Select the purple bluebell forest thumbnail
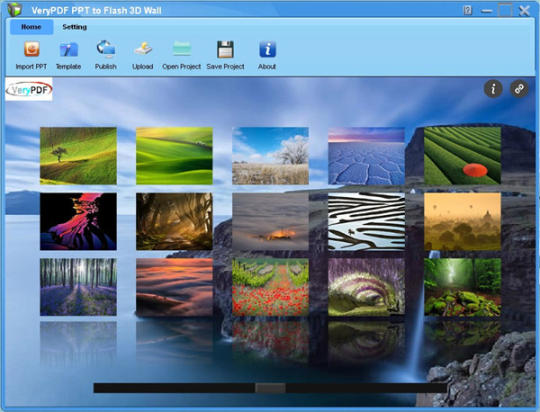Screen dimensions: 540x412 click(x=78, y=287)
